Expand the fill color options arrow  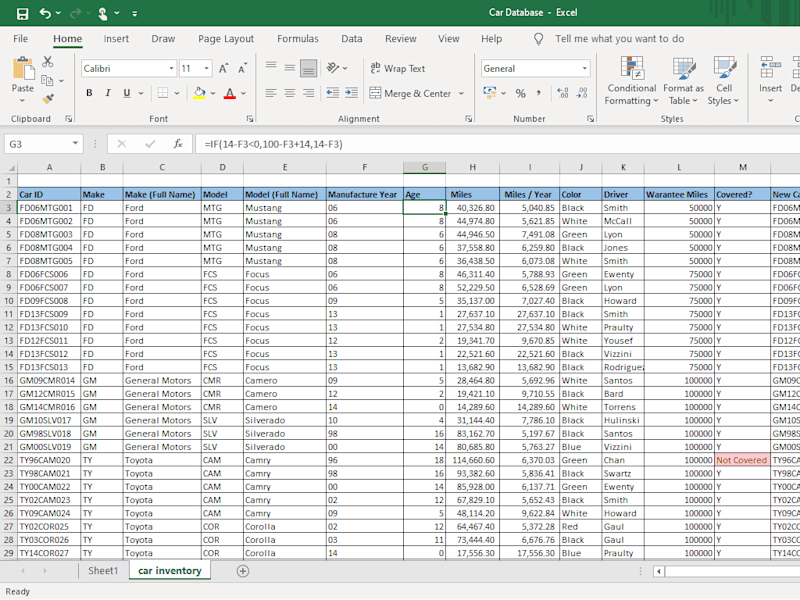click(213, 93)
